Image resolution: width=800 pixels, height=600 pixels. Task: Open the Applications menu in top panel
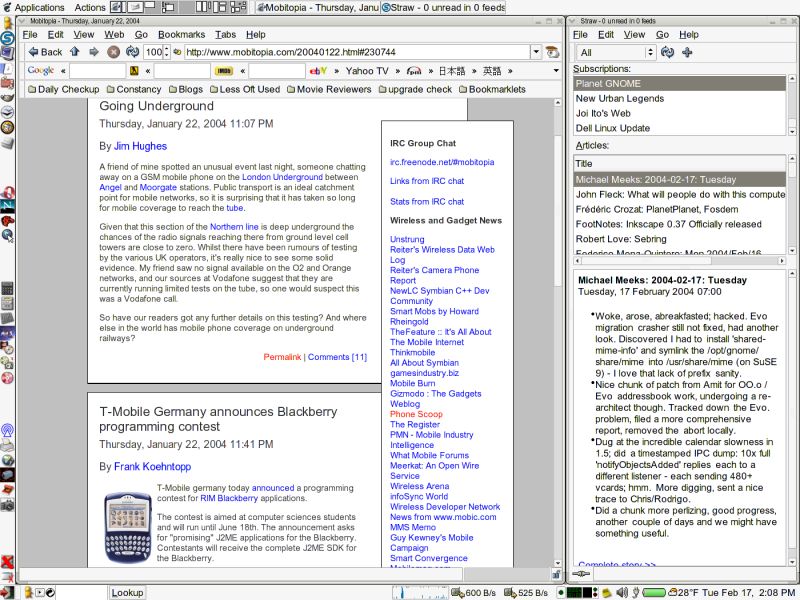coord(34,7)
